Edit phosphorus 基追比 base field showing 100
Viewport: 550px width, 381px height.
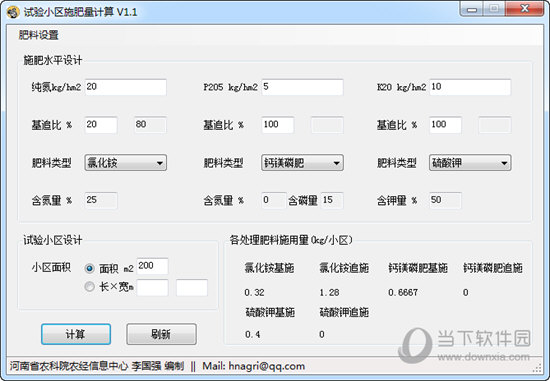point(278,125)
